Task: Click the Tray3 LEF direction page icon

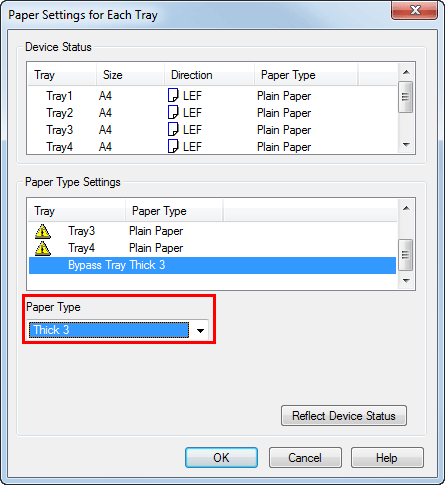Action: pyautogui.click(x=173, y=129)
